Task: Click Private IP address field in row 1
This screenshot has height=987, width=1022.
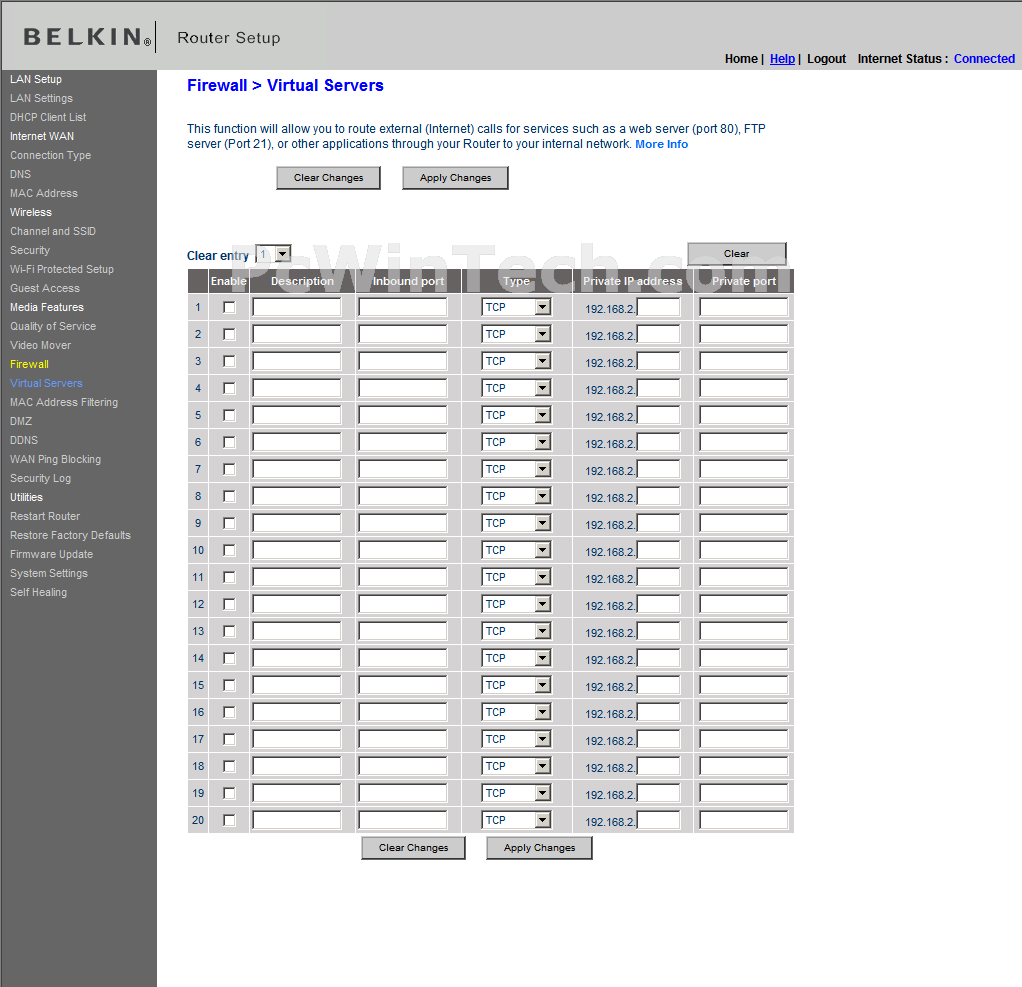Action: tap(658, 307)
